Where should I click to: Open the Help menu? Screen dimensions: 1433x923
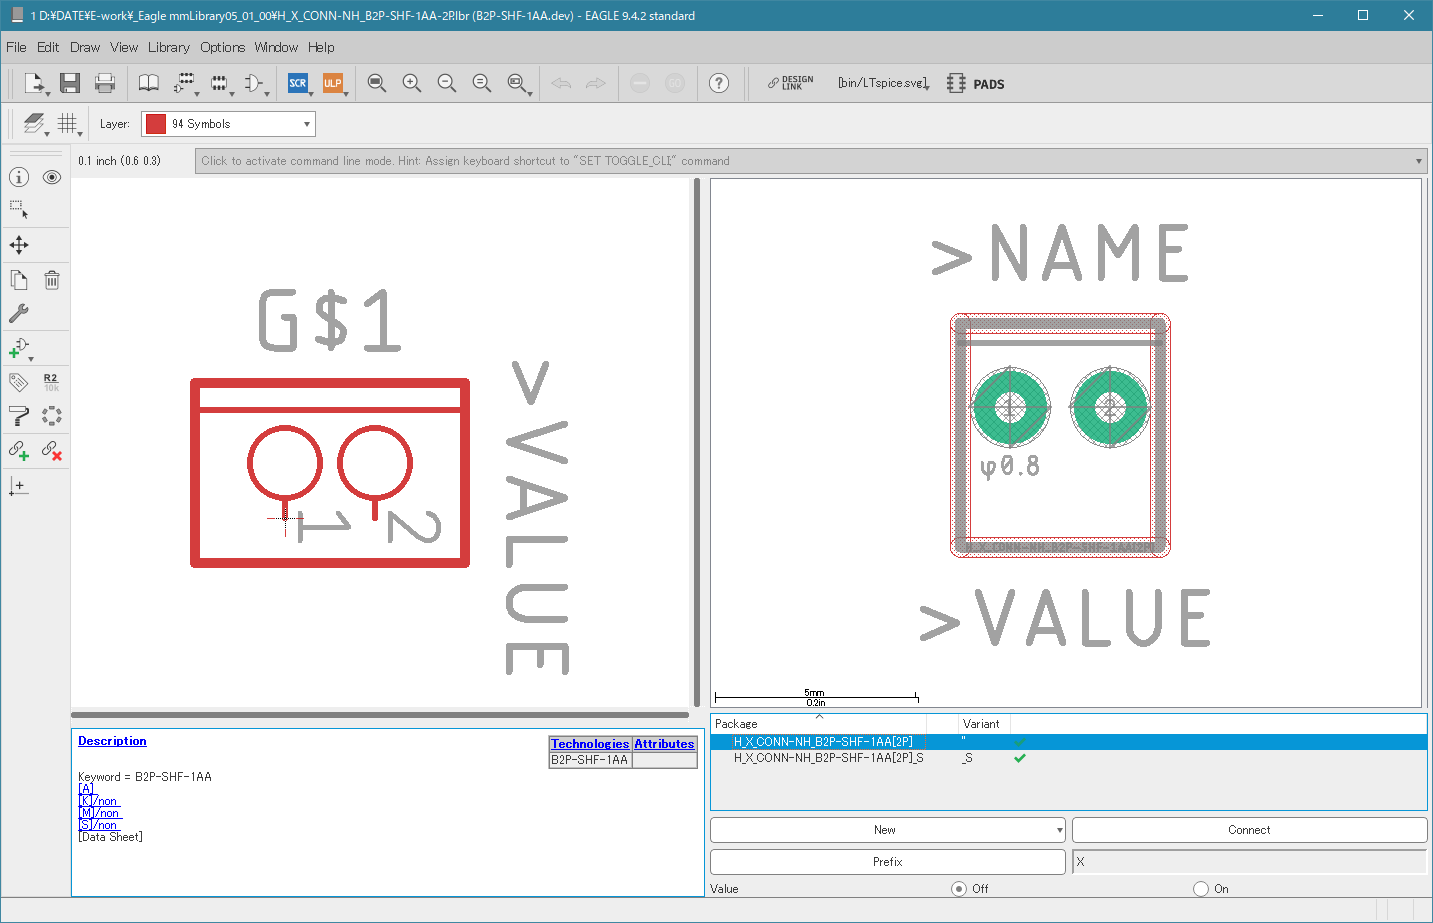click(321, 47)
